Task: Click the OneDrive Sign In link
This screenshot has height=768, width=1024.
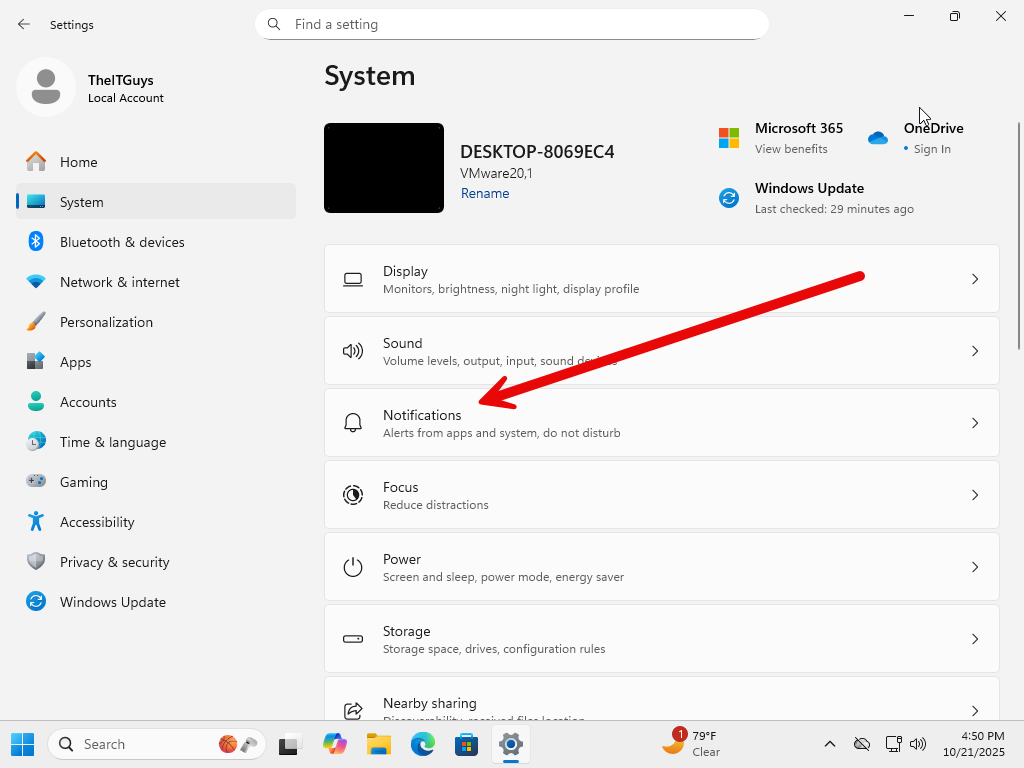Action: (932, 149)
